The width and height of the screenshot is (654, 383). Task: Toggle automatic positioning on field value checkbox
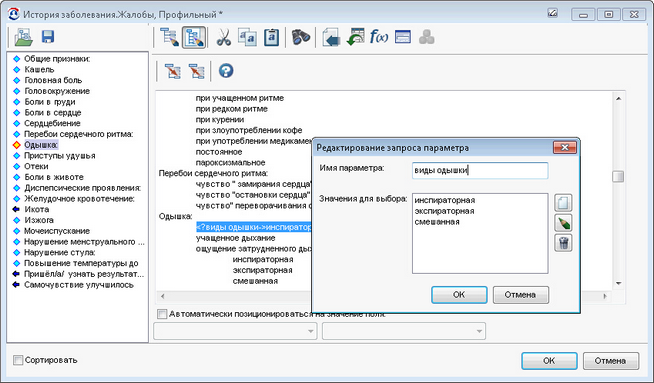(x=162, y=314)
